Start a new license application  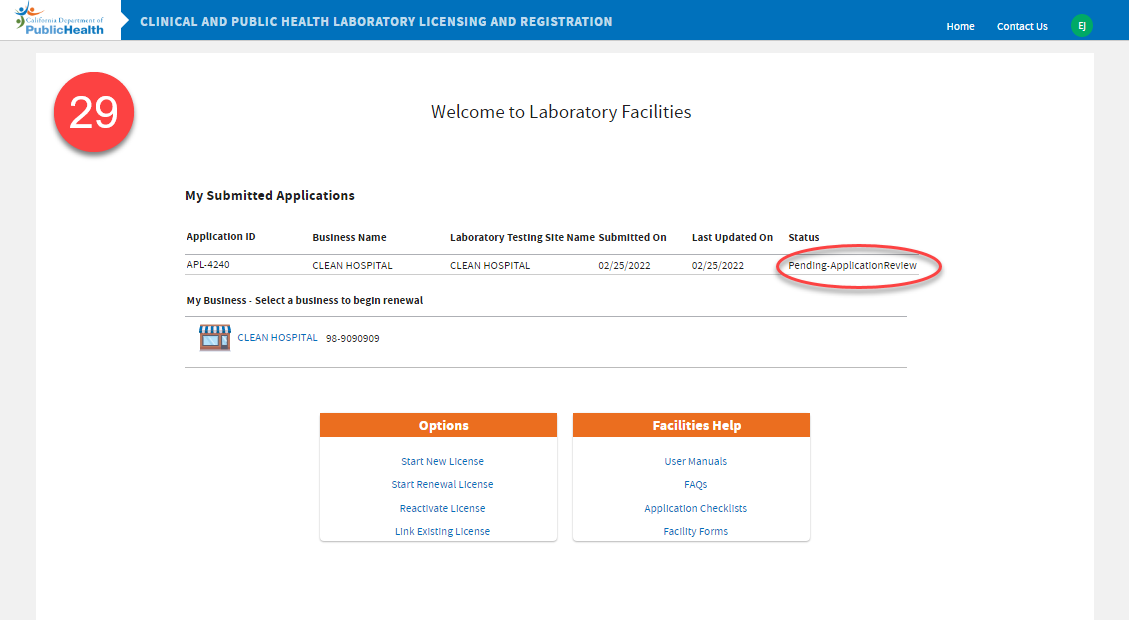(442, 462)
